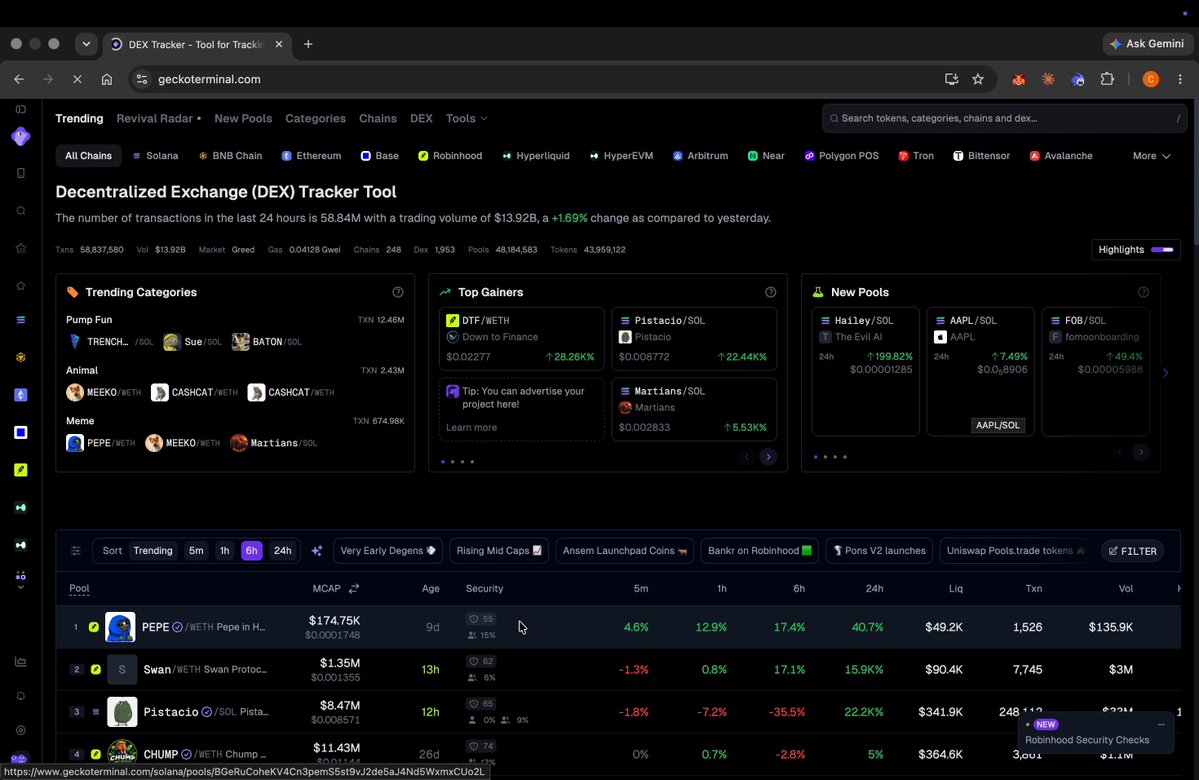Click Learn more advertising link
This screenshot has height=780, width=1199.
[x=471, y=427]
